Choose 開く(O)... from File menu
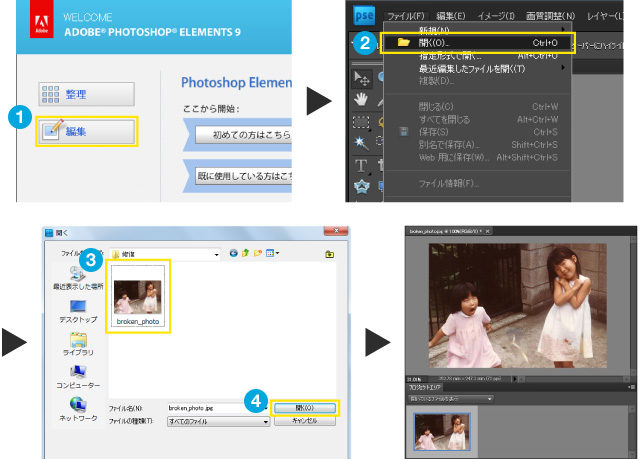640x460 pixels. pos(478,43)
